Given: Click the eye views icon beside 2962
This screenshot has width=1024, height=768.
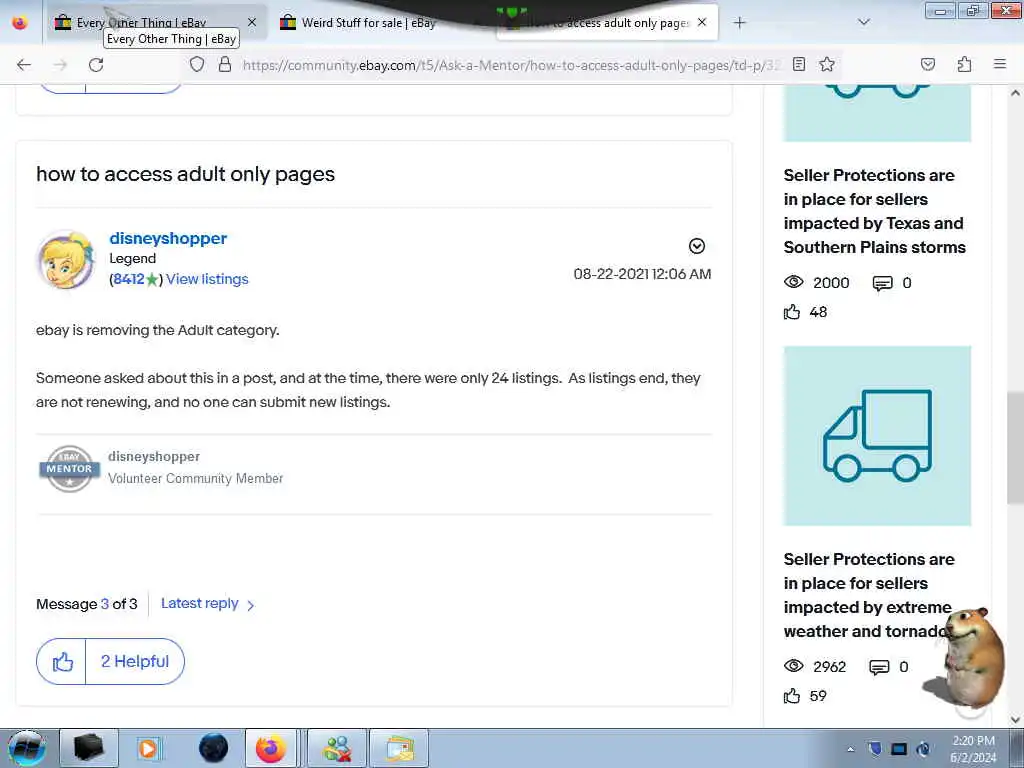Looking at the screenshot, I should [x=793, y=666].
